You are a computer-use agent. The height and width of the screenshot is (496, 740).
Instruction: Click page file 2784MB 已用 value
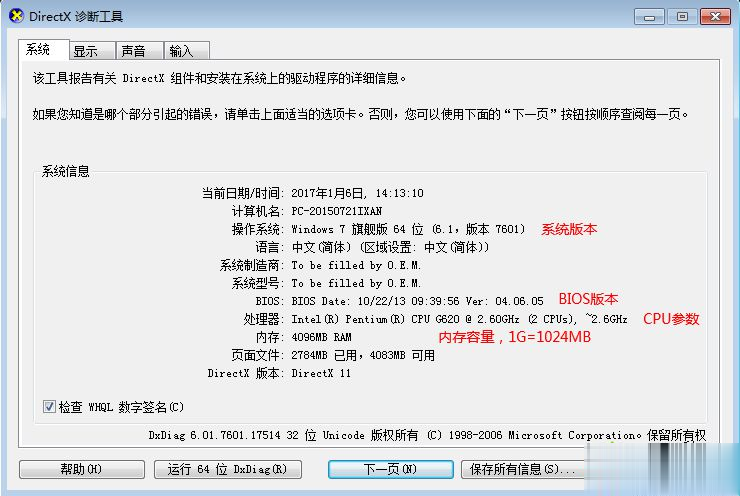(x=363, y=355)
